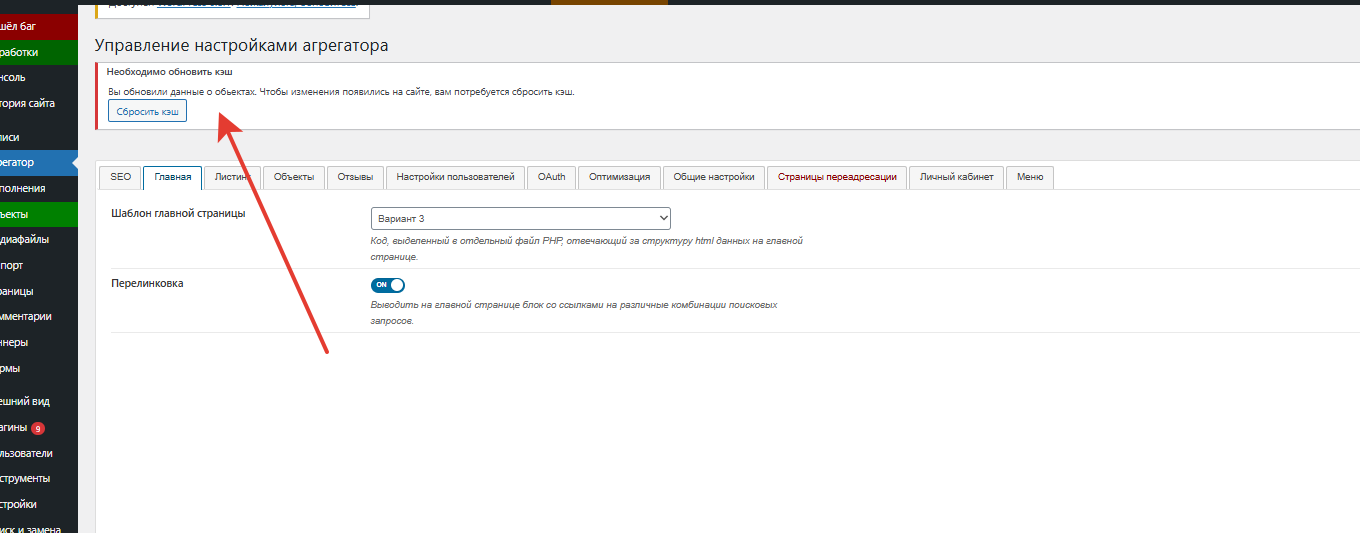Open the Страницы переадресации tab
The image size is (1360, 533).
[x=837, y=177]
